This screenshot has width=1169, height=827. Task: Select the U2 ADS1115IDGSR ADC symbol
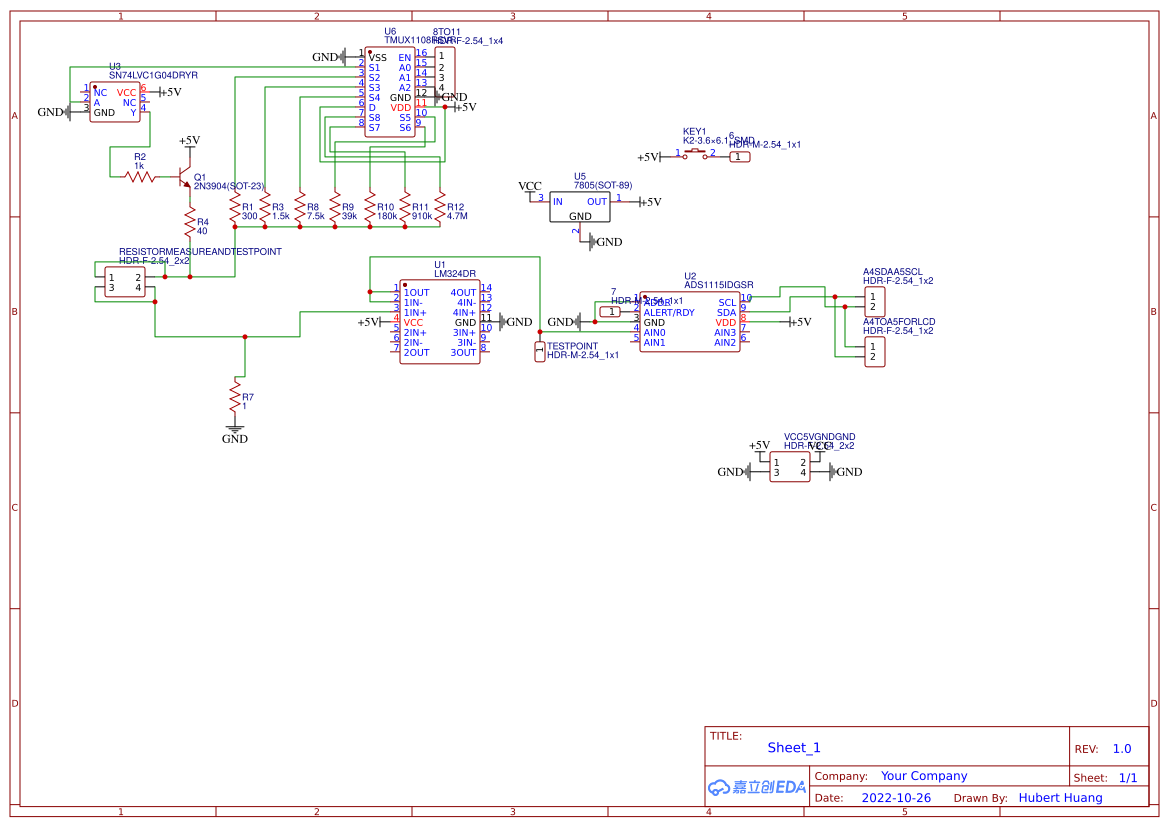point(688,320)
